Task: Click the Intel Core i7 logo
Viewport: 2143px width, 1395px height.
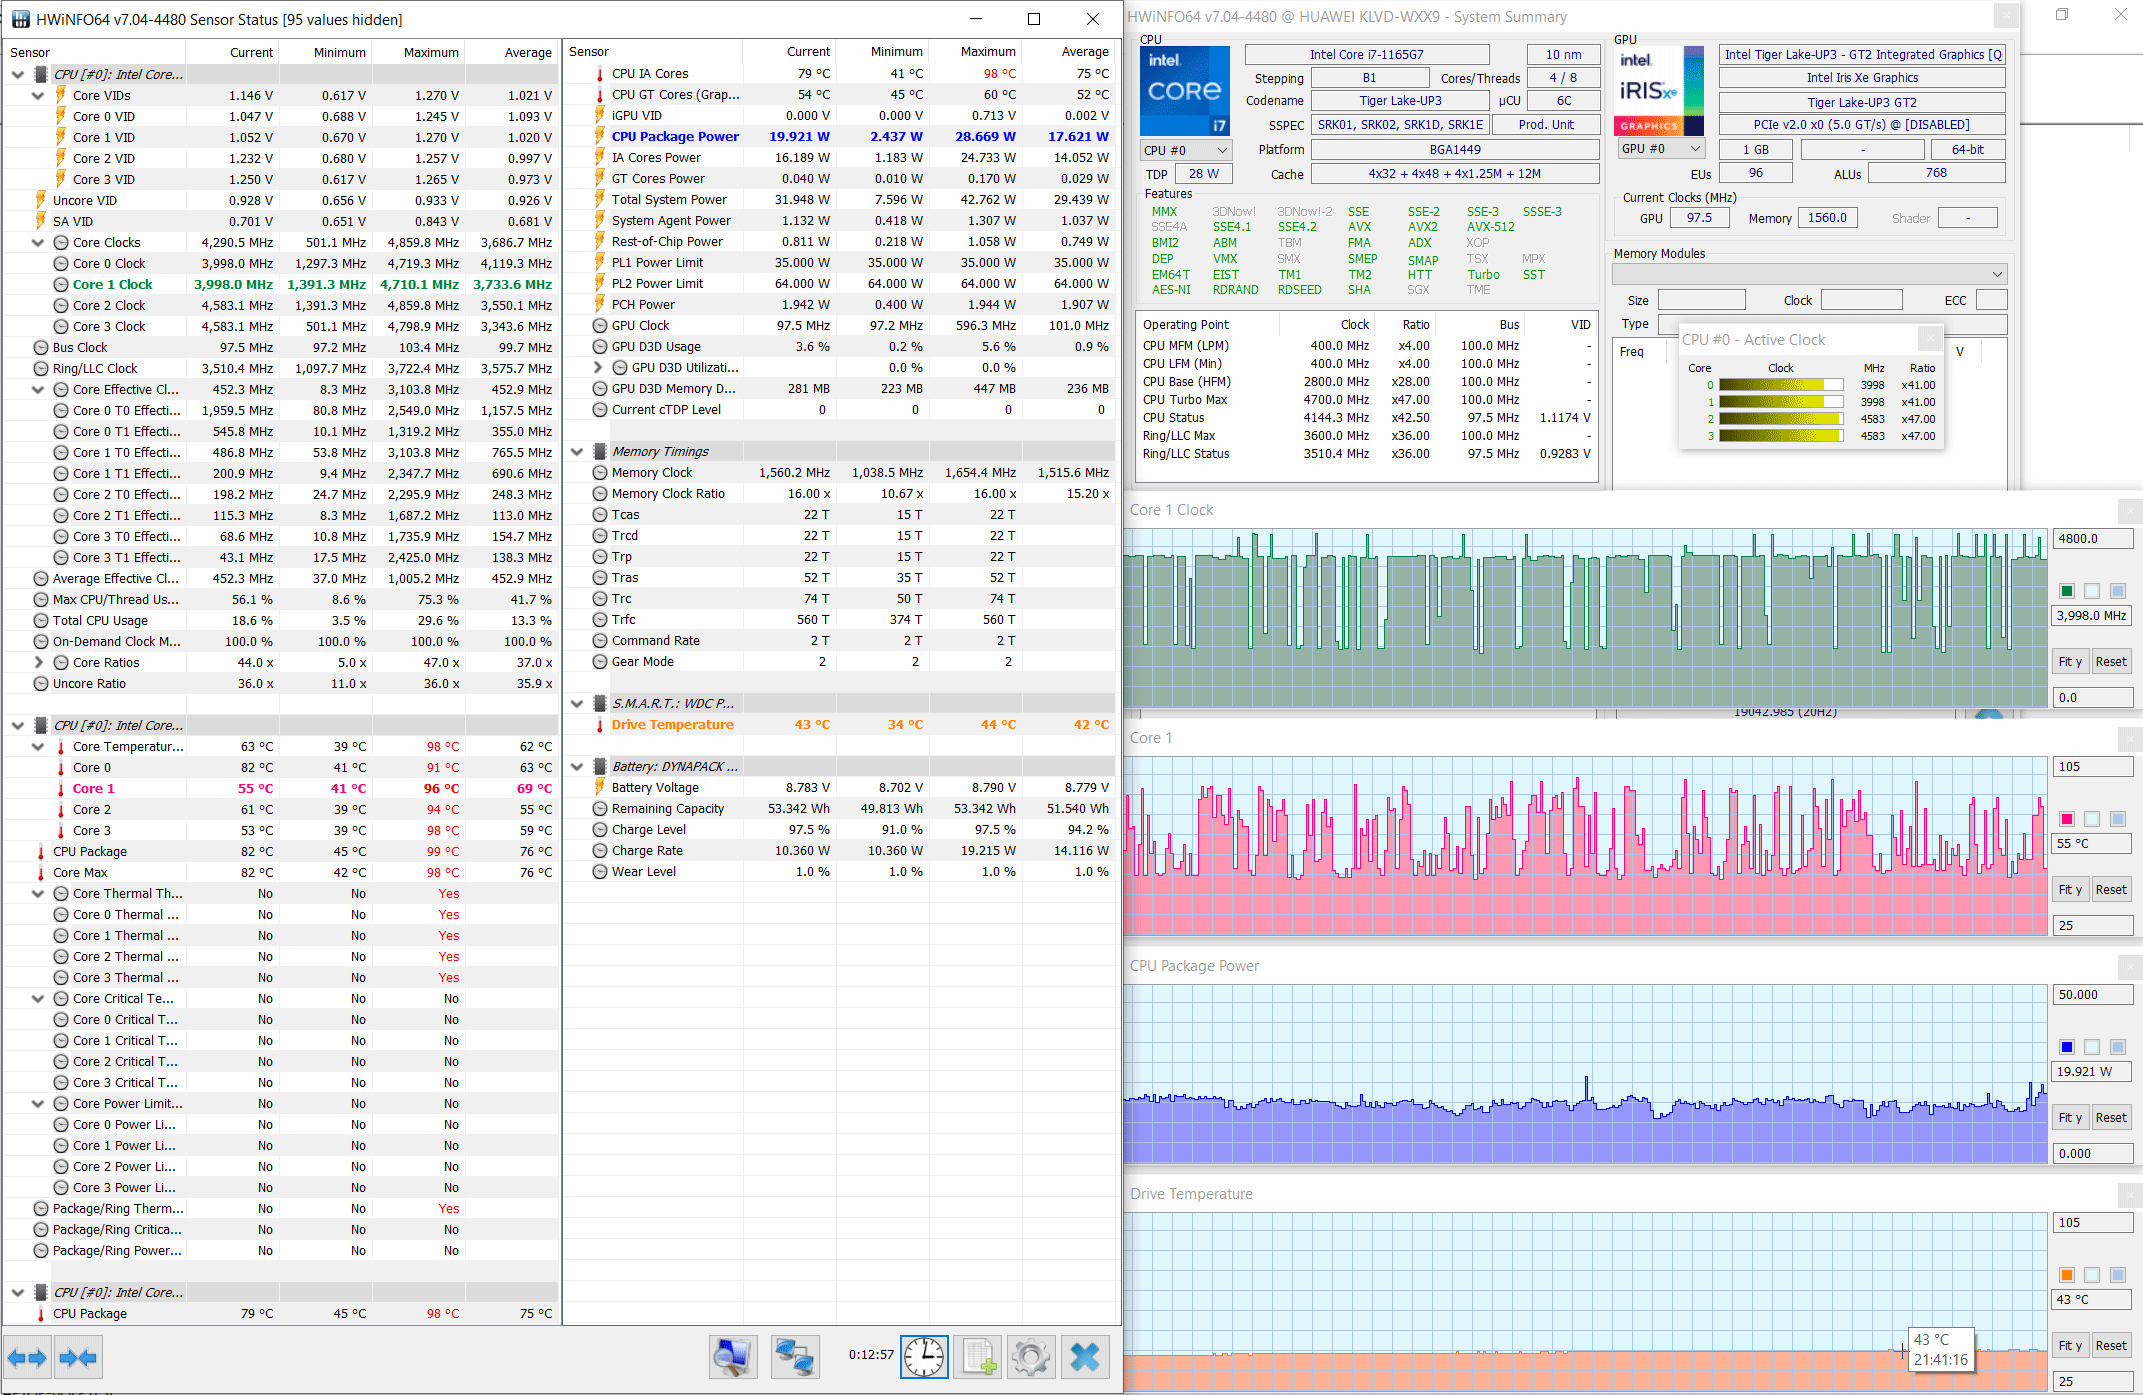Action: pos(1185,90)
